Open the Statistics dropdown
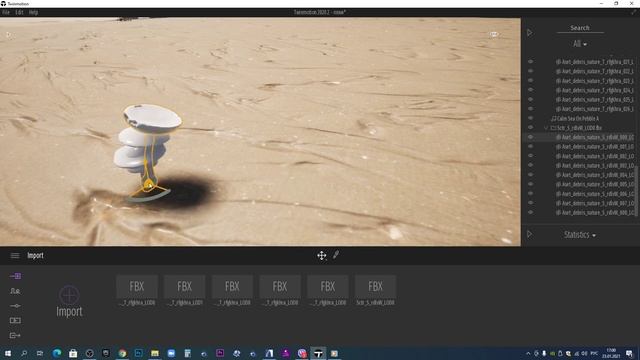This screenshot has height=360, width=640. (x=580, y=235)
